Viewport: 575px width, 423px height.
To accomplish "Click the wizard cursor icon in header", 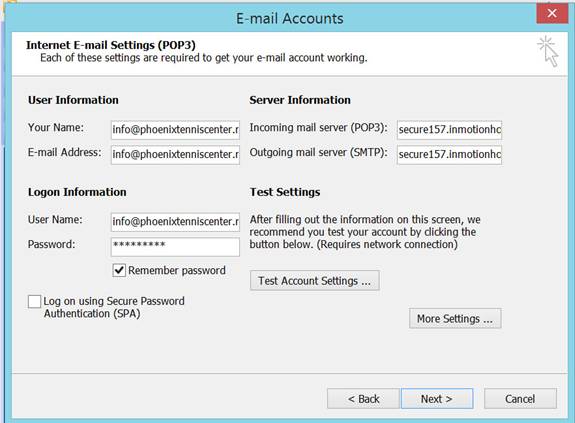I will pyautogui.click(x=548, y=51).
